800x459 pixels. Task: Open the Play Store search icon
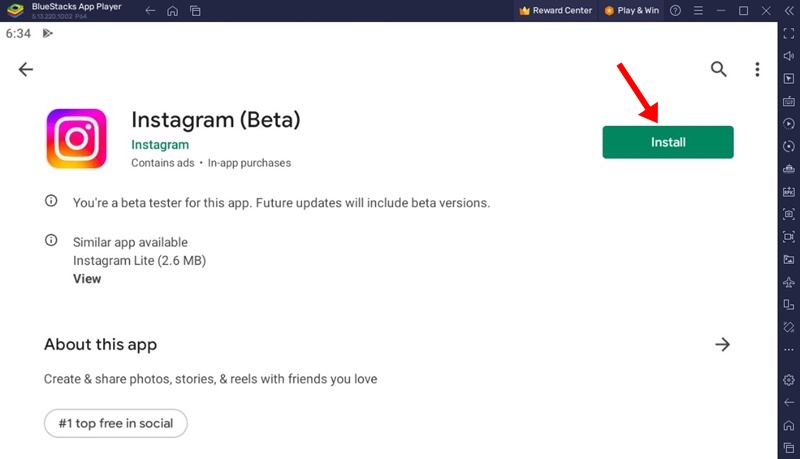click(718, 69)
